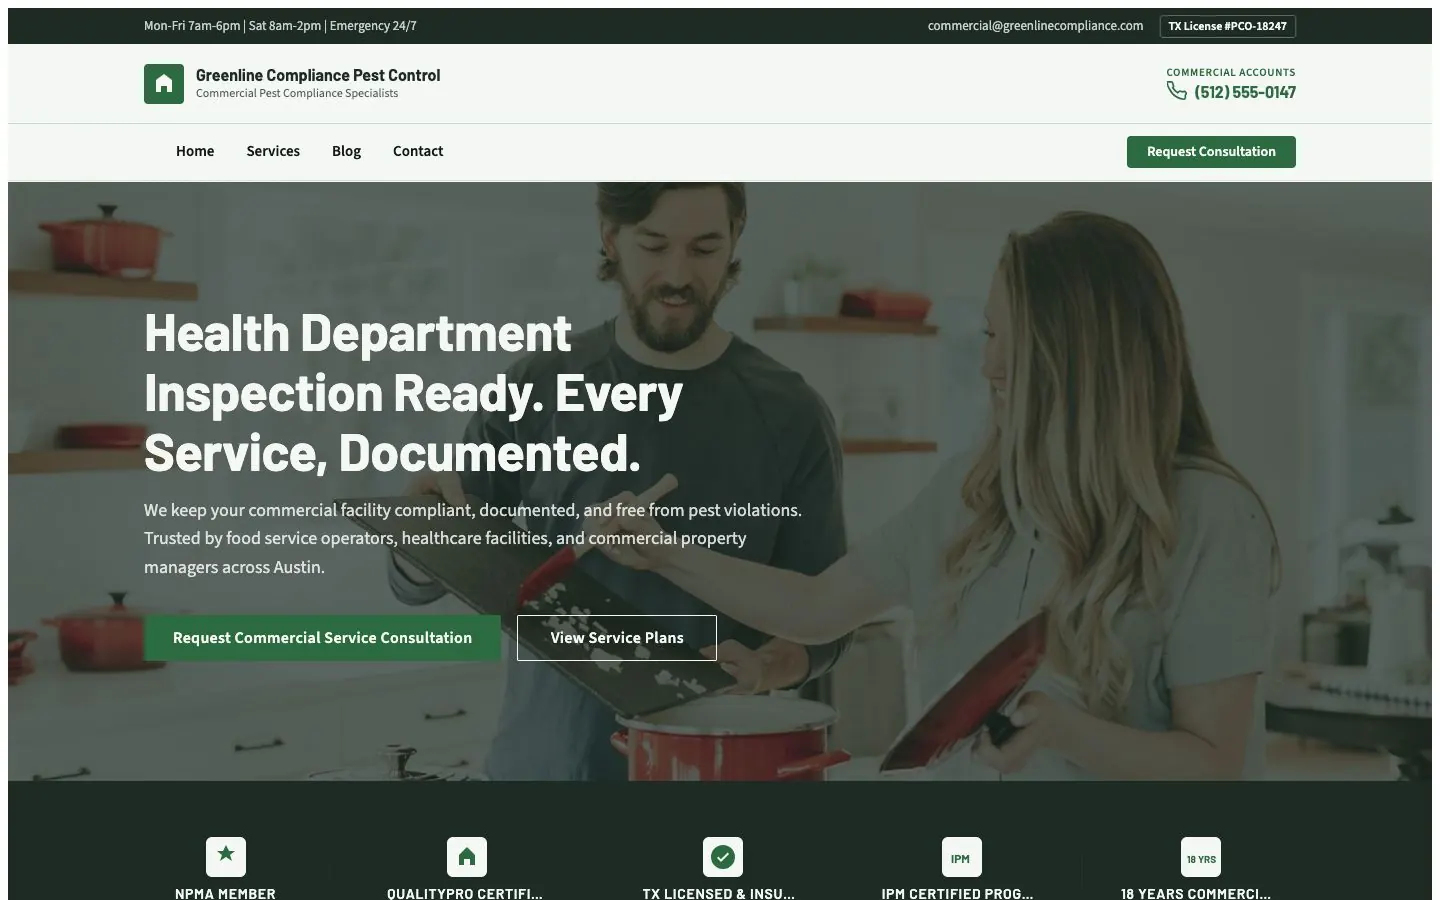Screen dimensions: 1440x900
Task: Open the Contact page
Action: 418,151
